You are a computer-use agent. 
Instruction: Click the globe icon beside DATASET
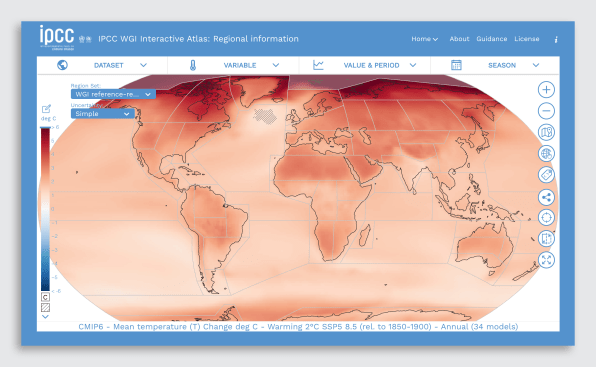(62, 65)
